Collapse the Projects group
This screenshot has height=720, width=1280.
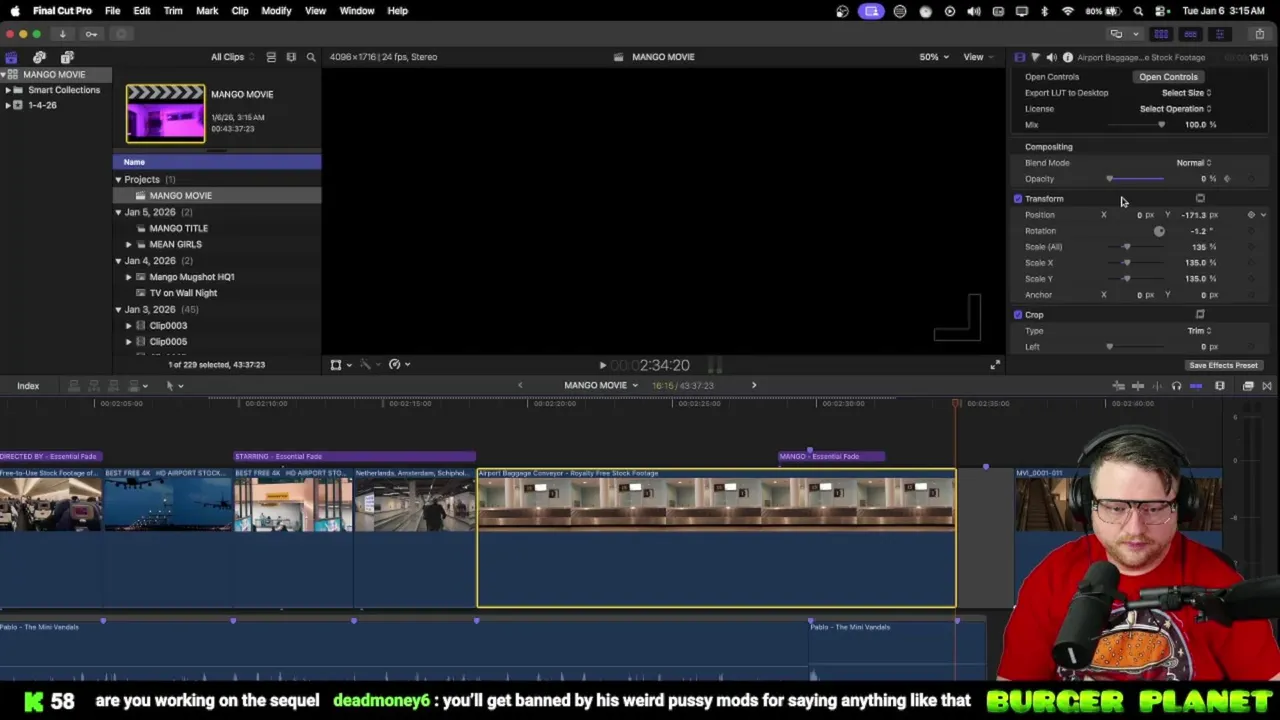[x=118, y=179]
